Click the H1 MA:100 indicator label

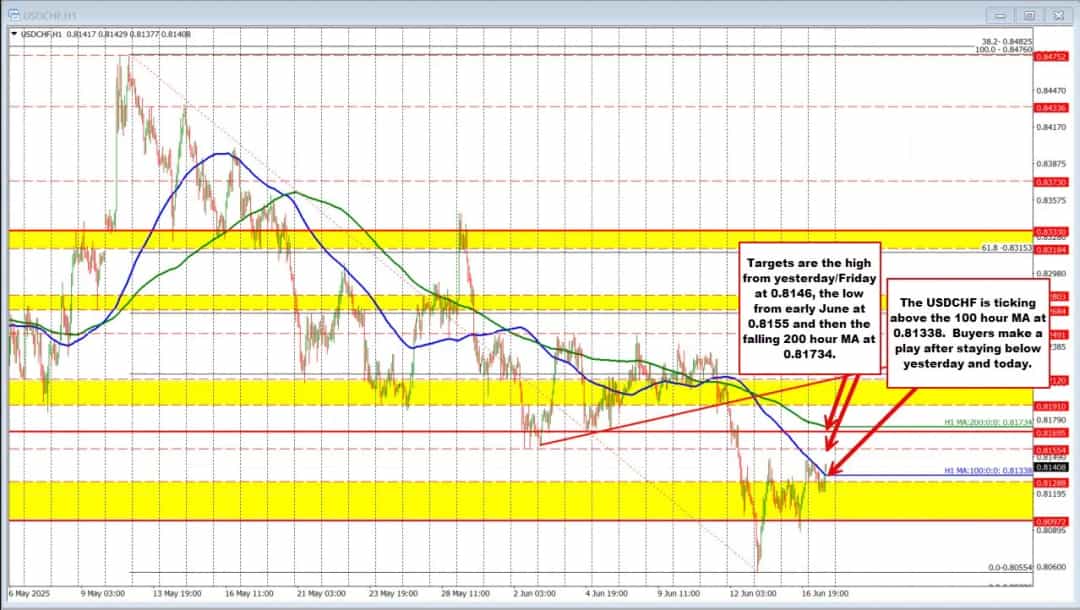985,470
